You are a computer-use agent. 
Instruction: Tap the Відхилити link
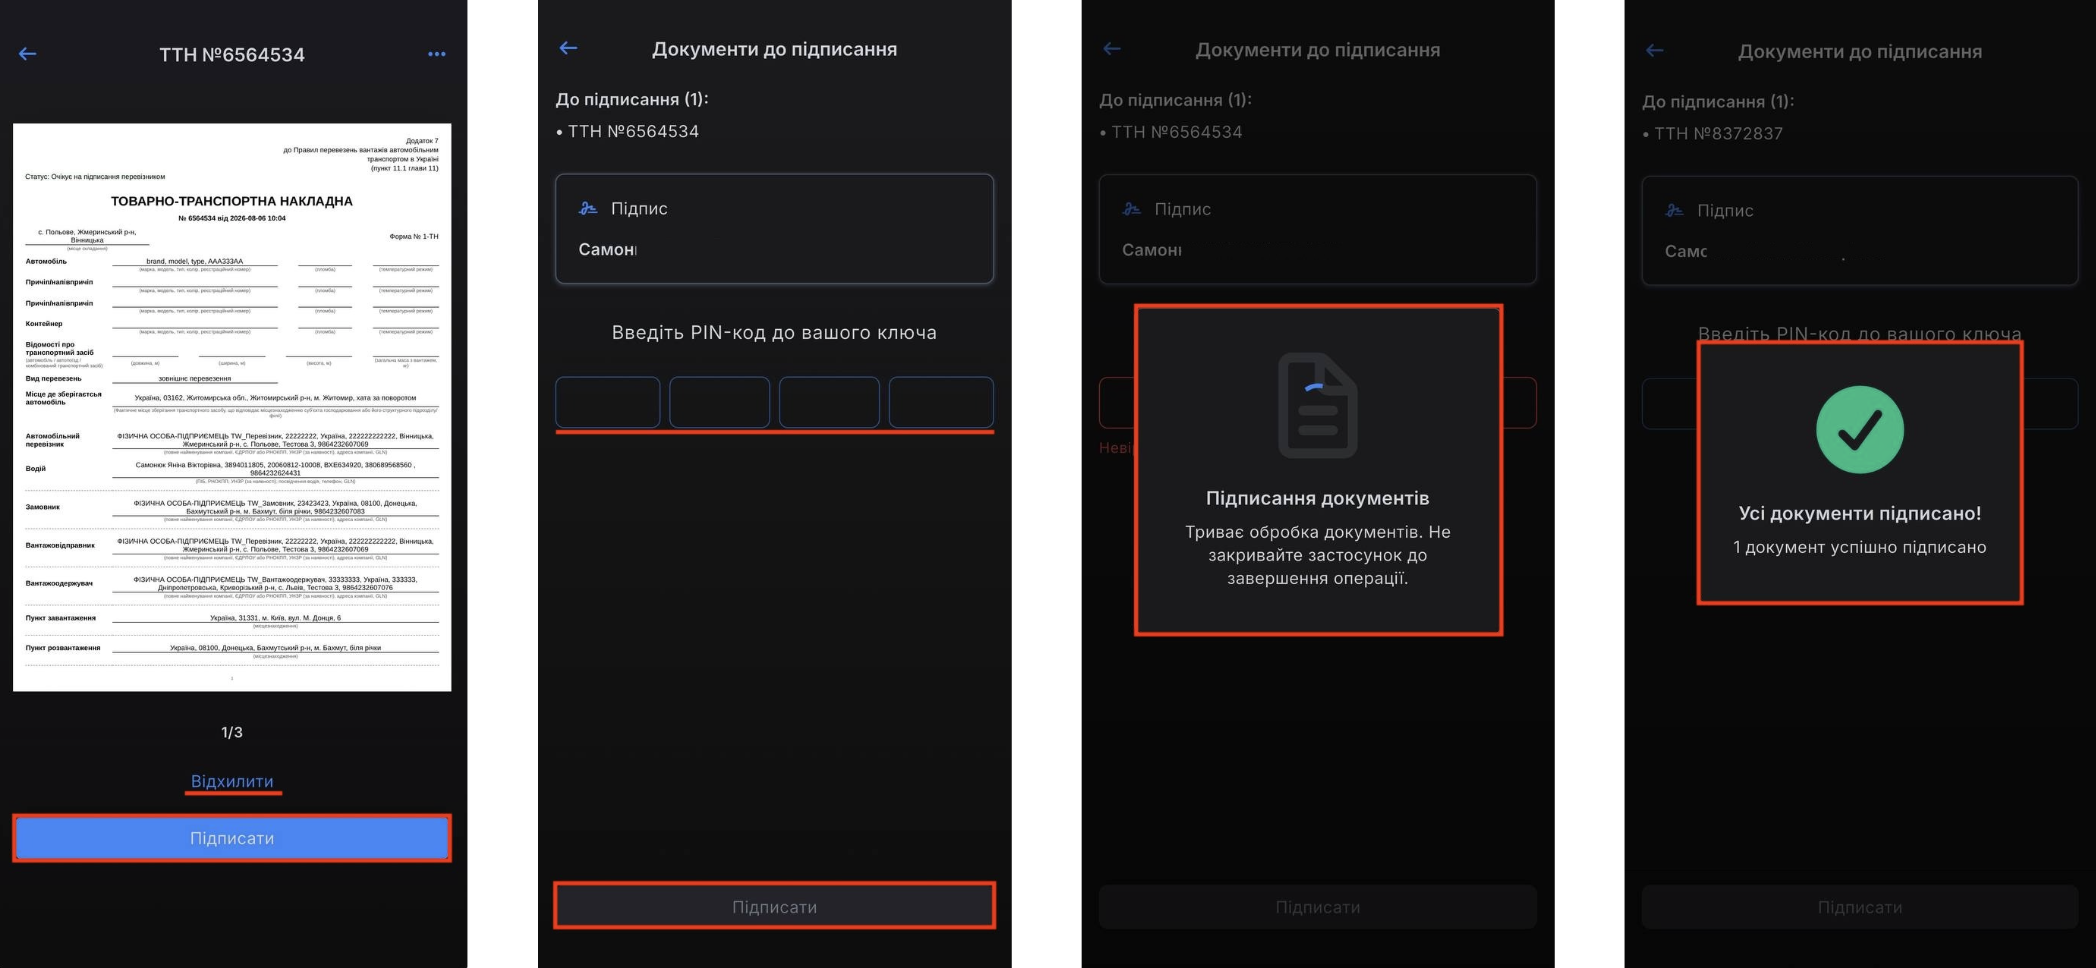[x=232, y=781]
